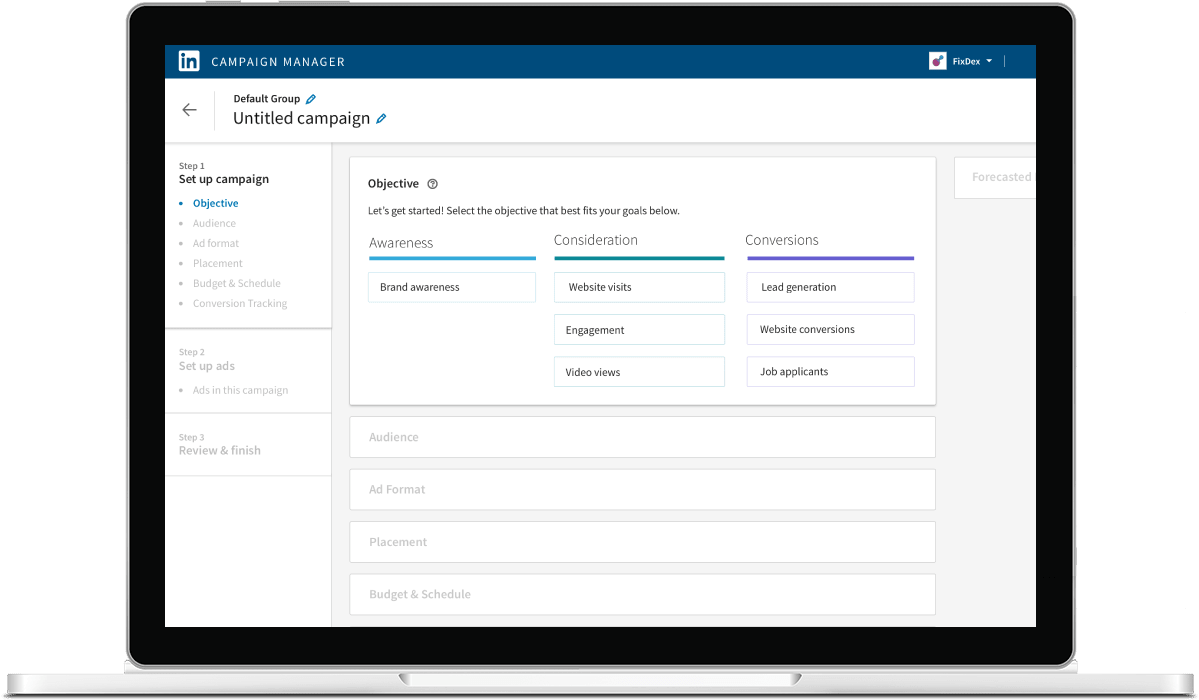Go back with the left arrow
The height and width of the screenshot is (700, 1199).
coord(190,110)
